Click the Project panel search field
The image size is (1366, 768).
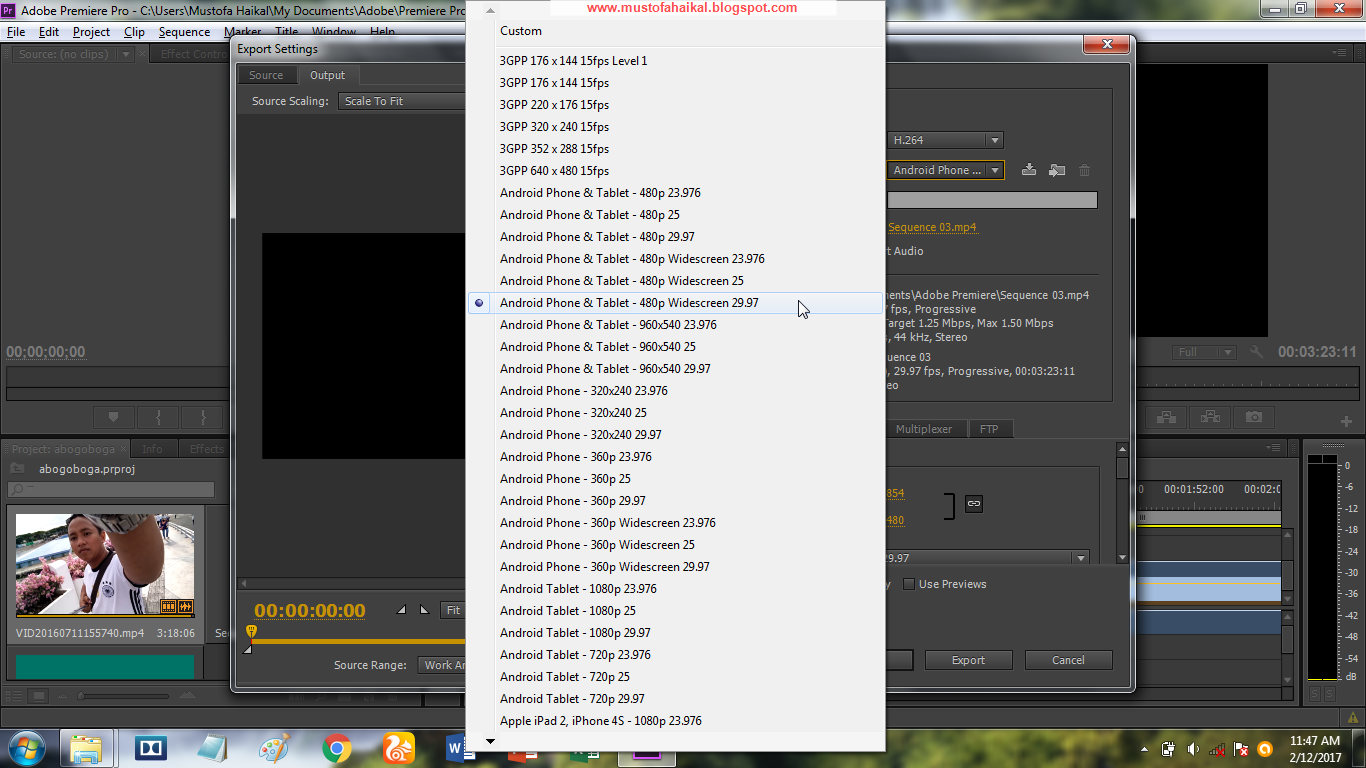(x=111, y=489)
